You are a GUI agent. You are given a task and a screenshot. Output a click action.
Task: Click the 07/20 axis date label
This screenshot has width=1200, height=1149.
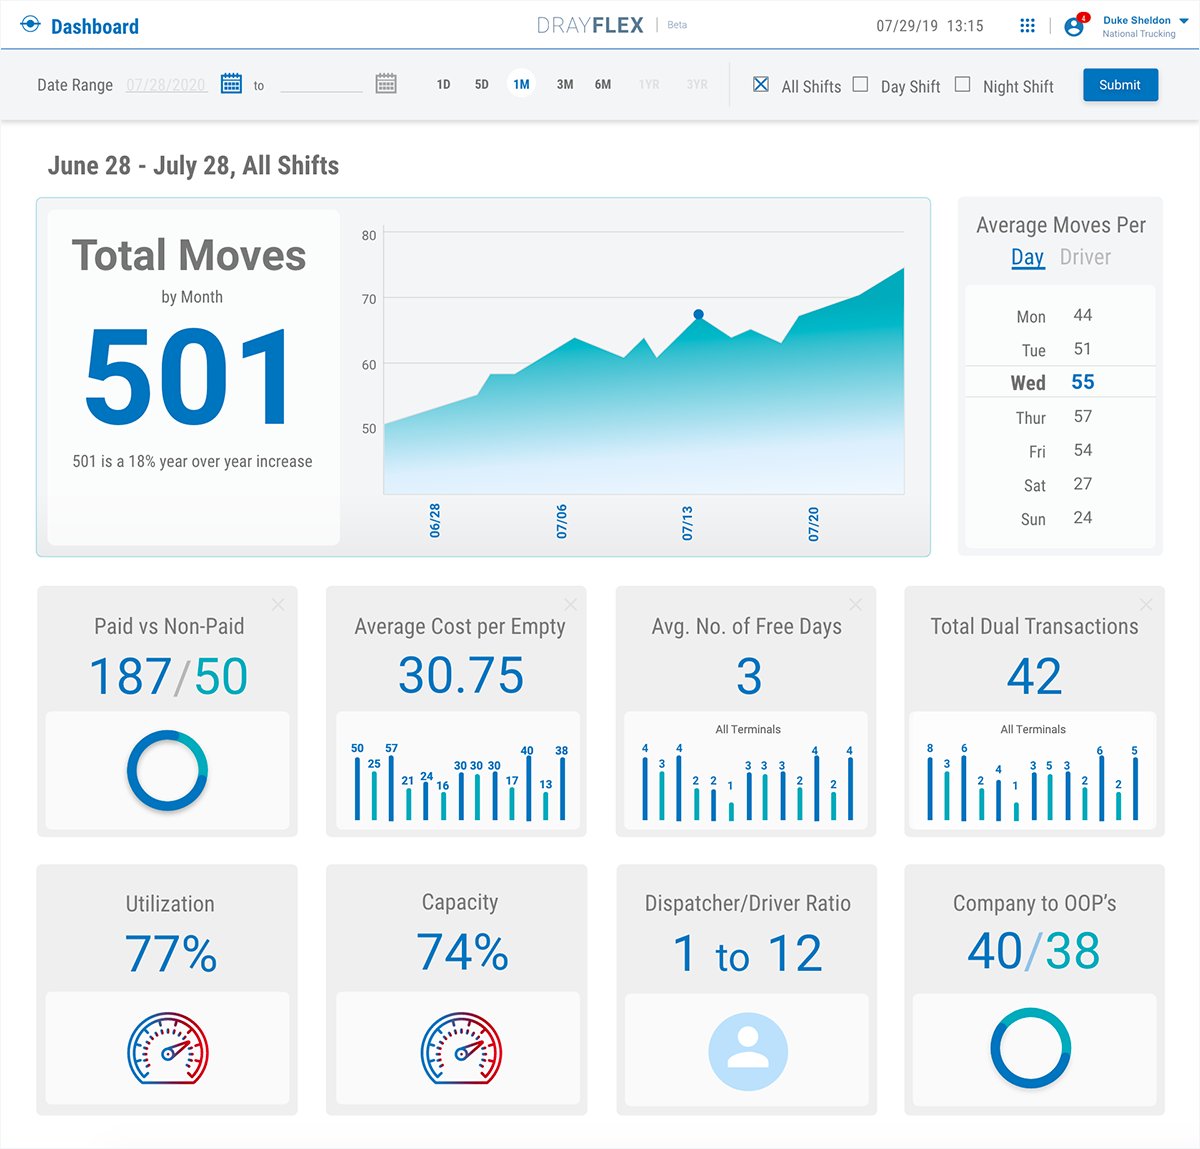[x=813, y=524]
